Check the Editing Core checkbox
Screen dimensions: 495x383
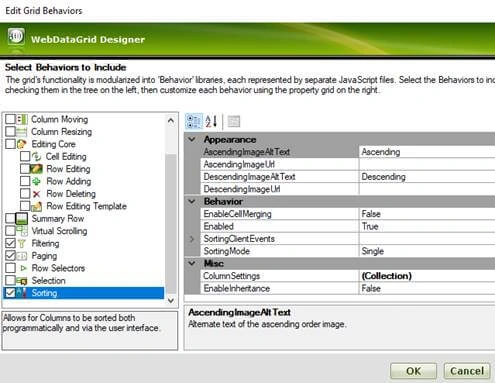tap(10, 144)
